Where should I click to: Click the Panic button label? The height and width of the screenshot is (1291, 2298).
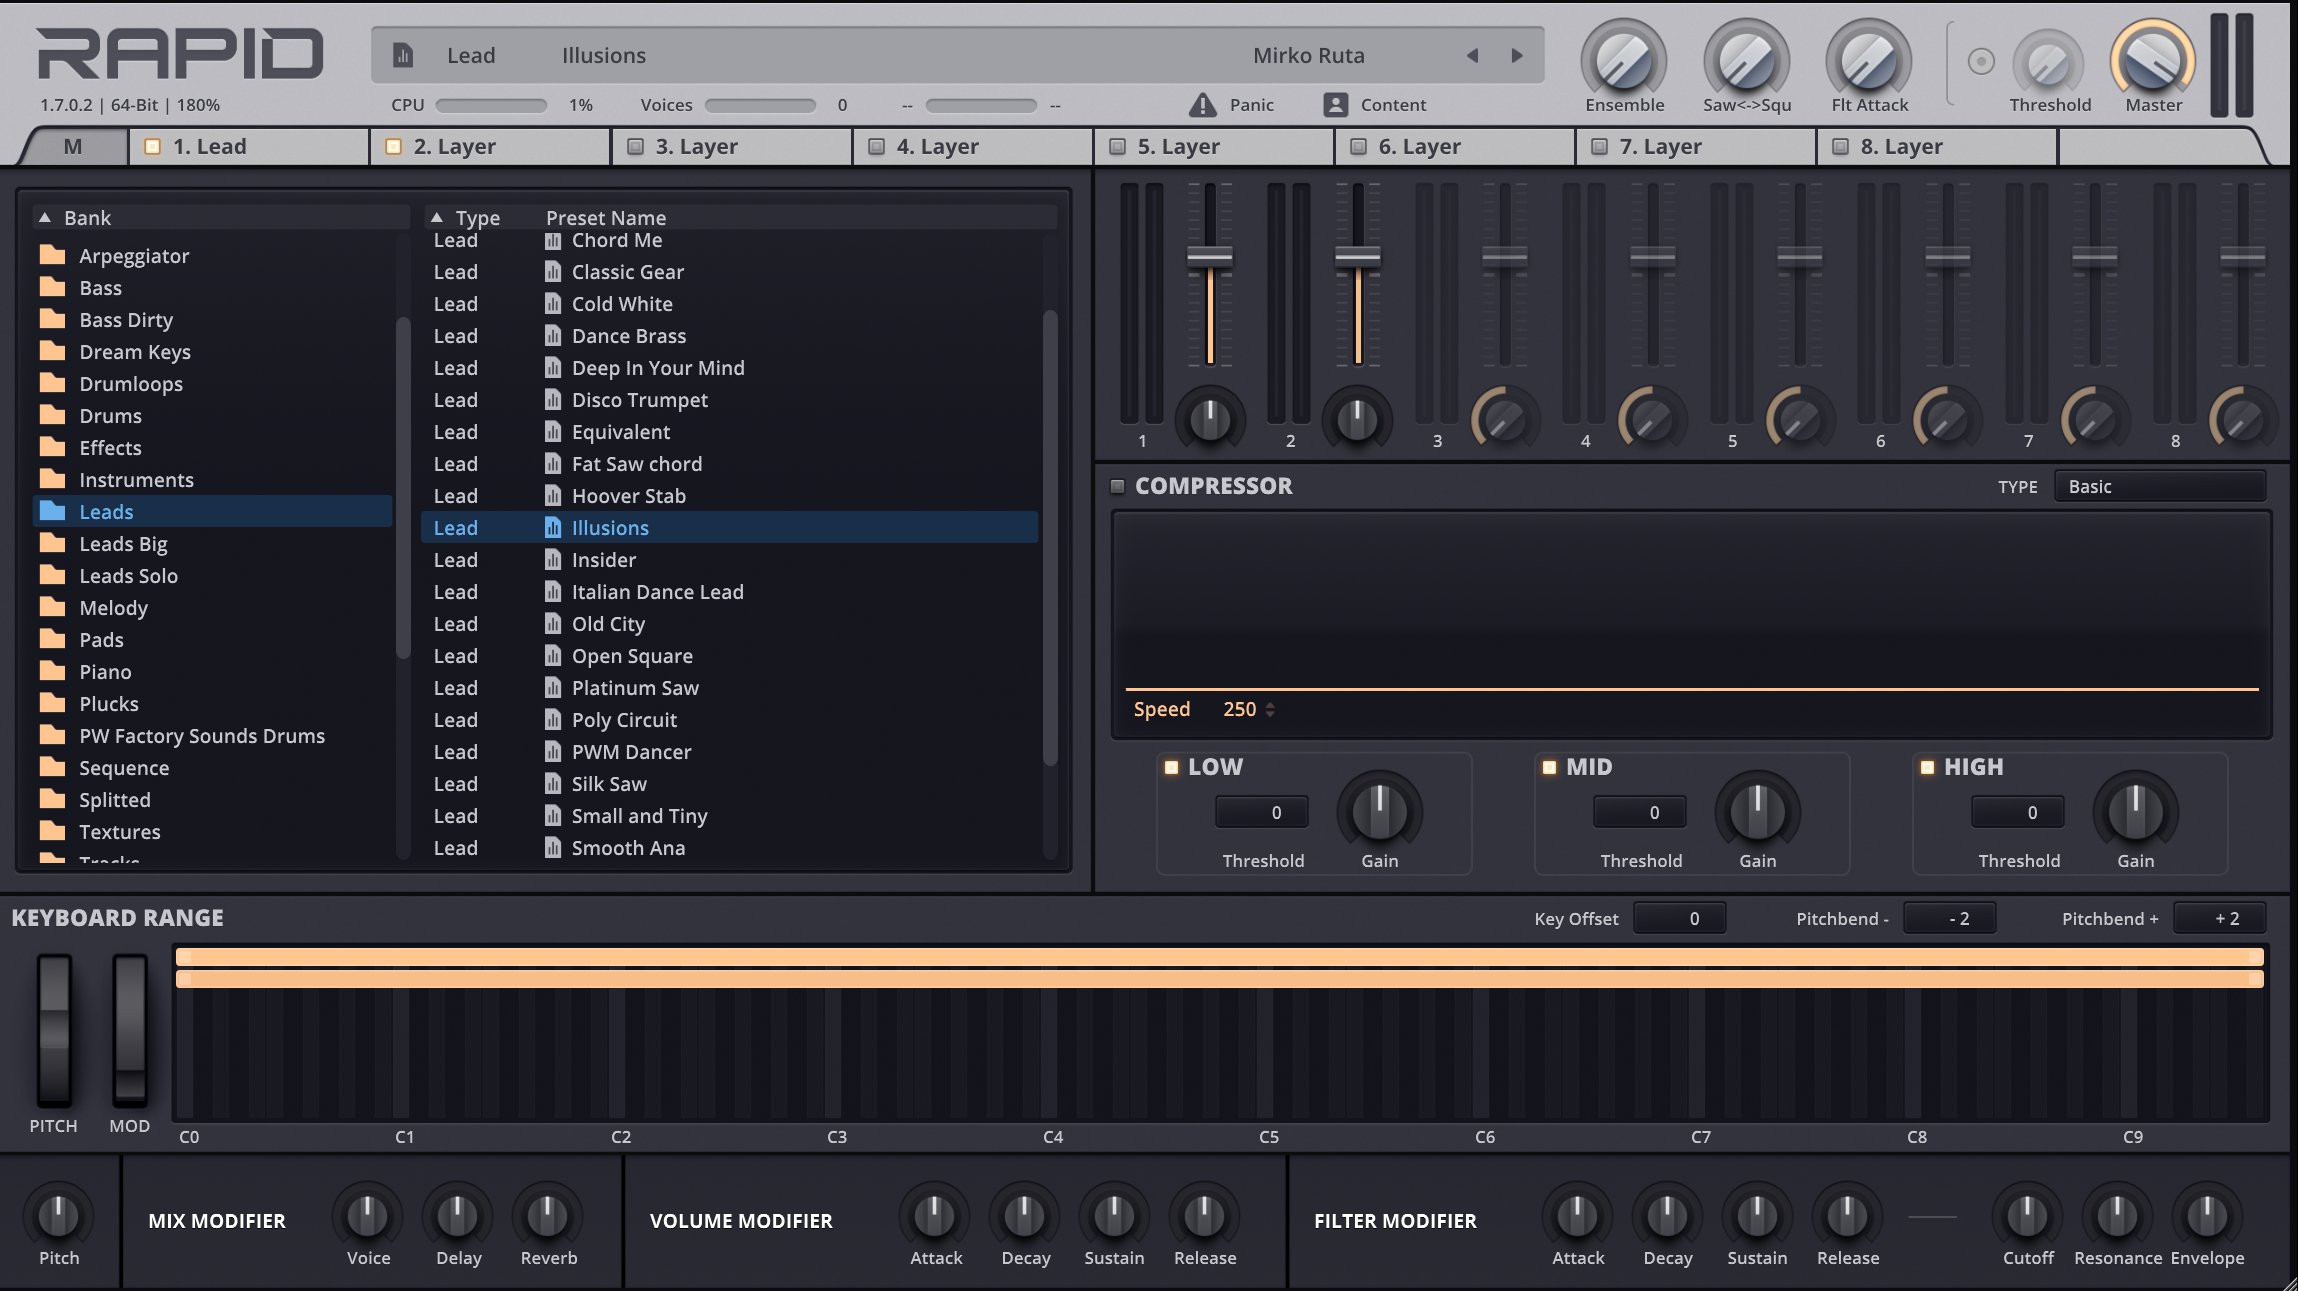click(1251, 105)
